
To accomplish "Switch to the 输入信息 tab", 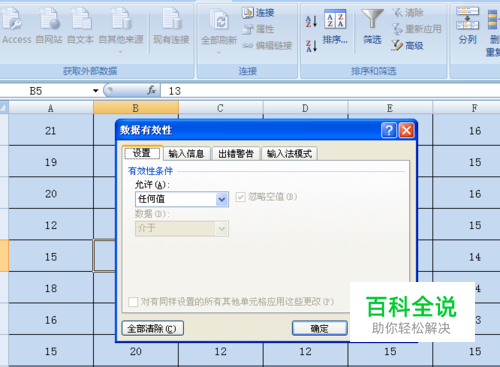I will pos(187,154).
